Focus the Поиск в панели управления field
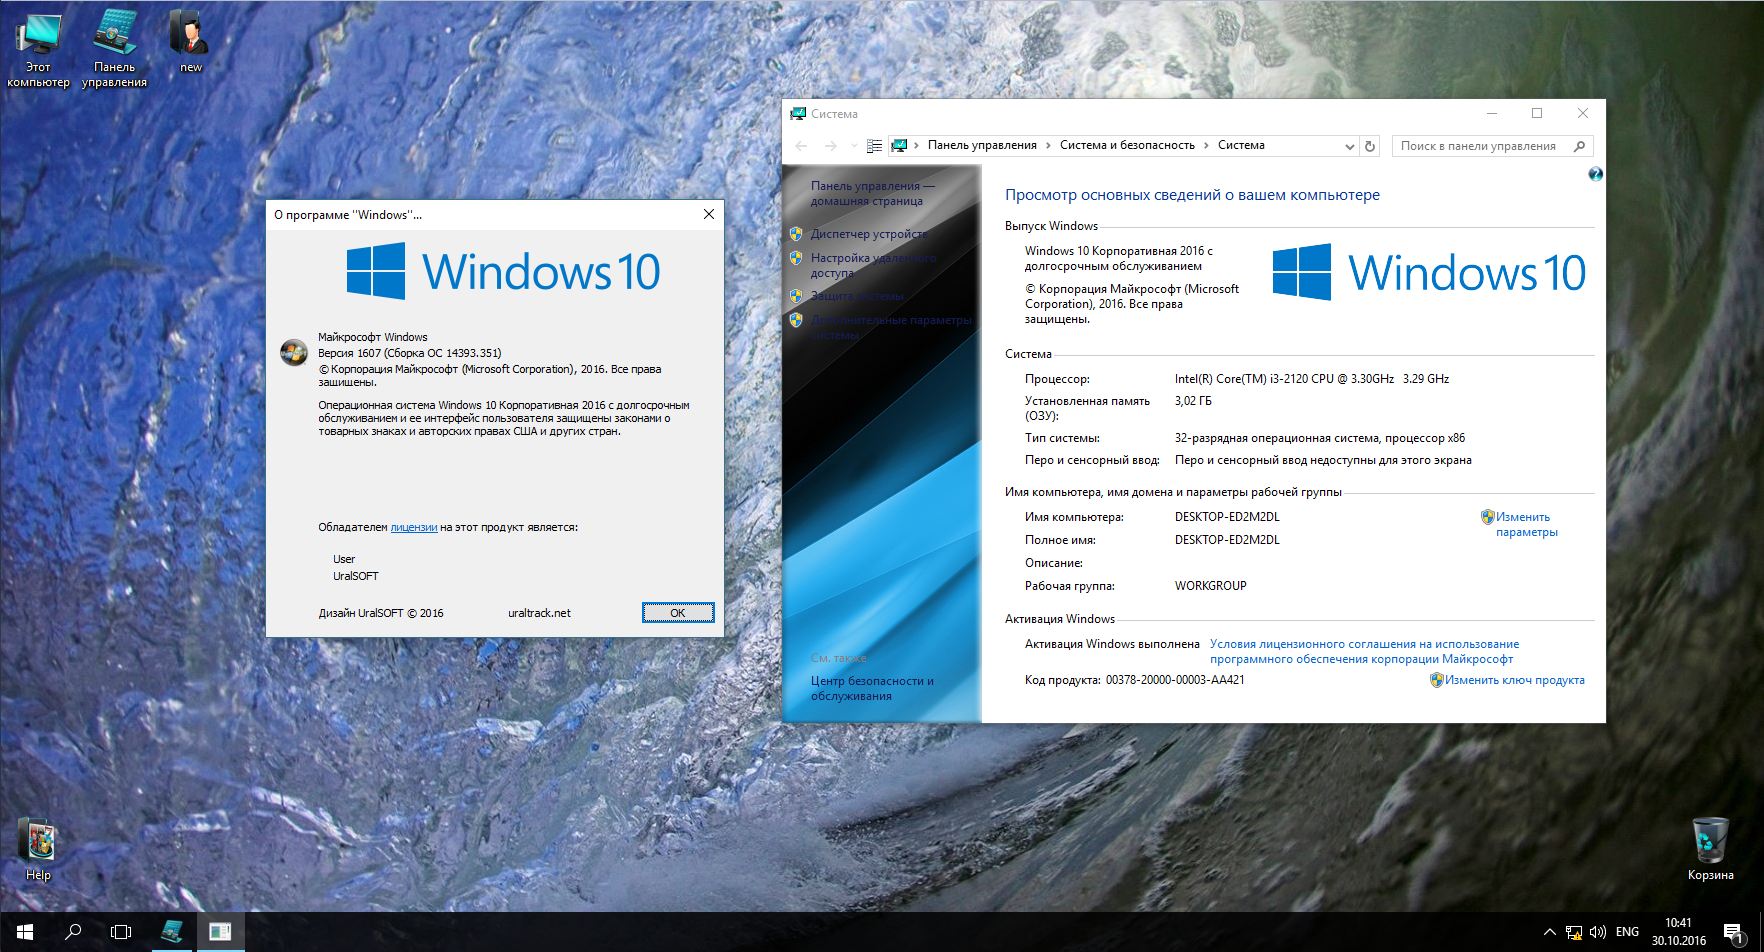Screen dimensions: 1764x952 tap(1491, 146)
